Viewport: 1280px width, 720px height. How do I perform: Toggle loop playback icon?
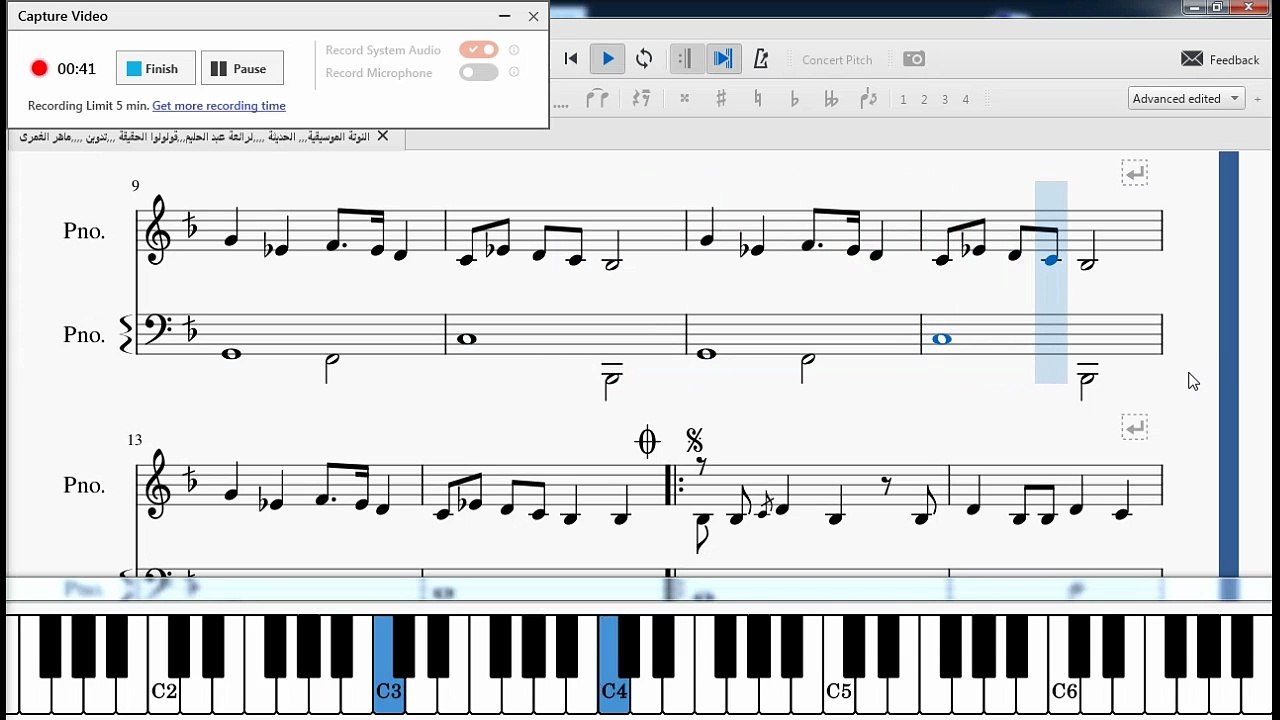(x=644, y=59)
